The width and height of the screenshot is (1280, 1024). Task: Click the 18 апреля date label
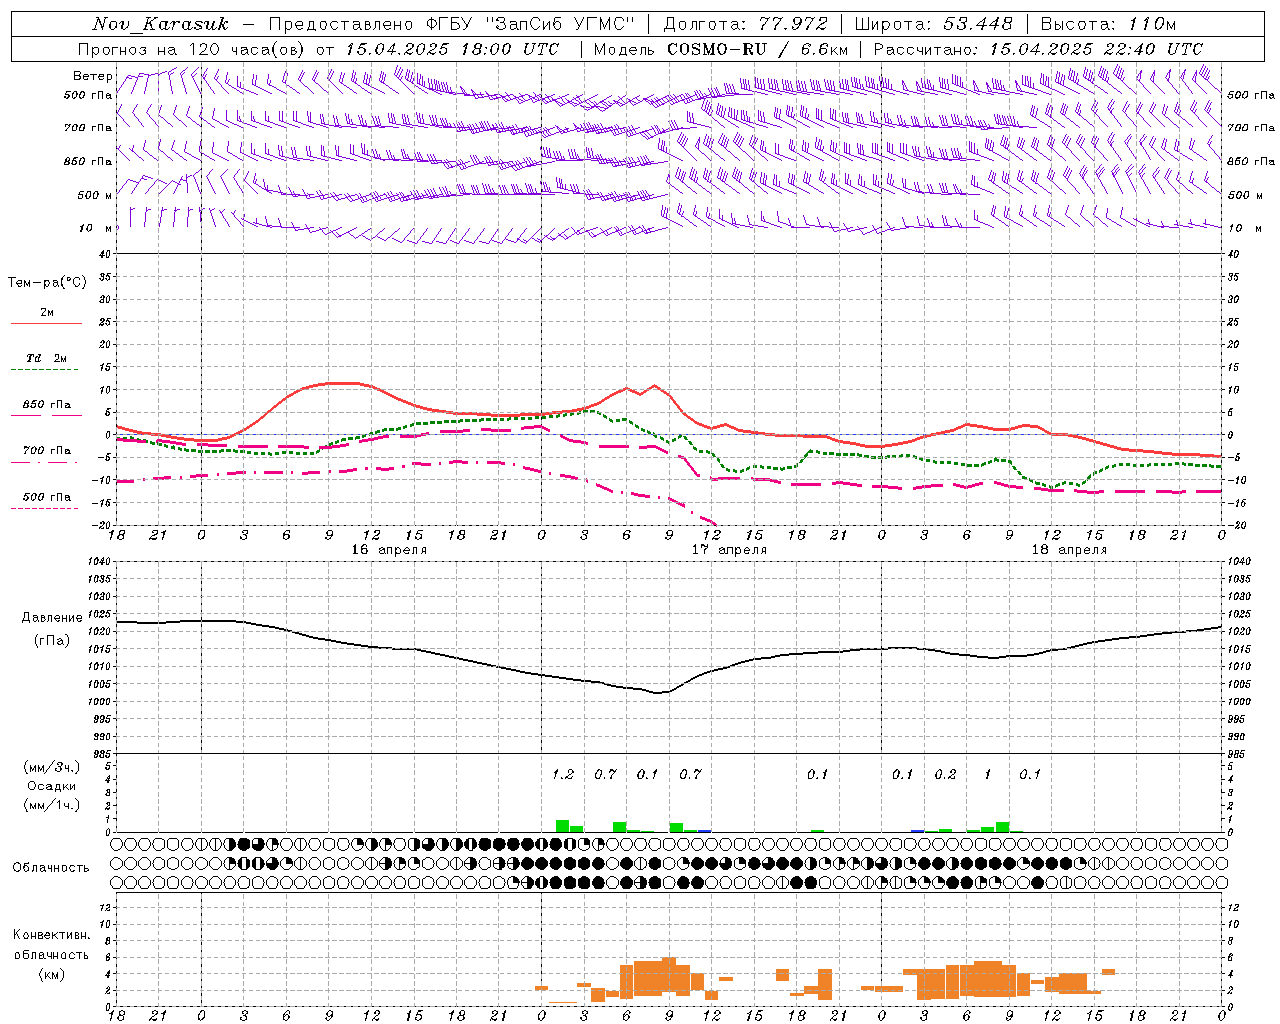(x=1069, y=550)
